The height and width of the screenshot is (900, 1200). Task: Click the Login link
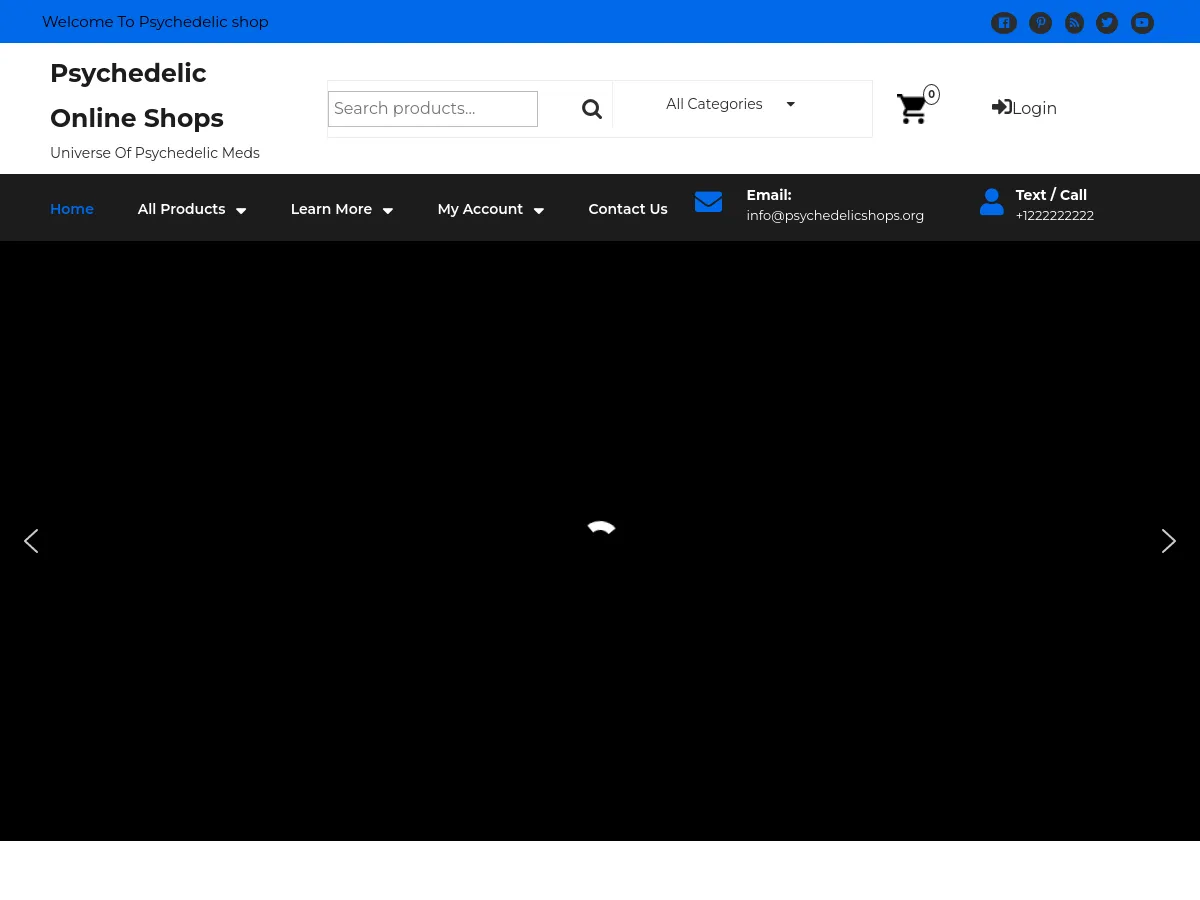[x=1024, y=108]
